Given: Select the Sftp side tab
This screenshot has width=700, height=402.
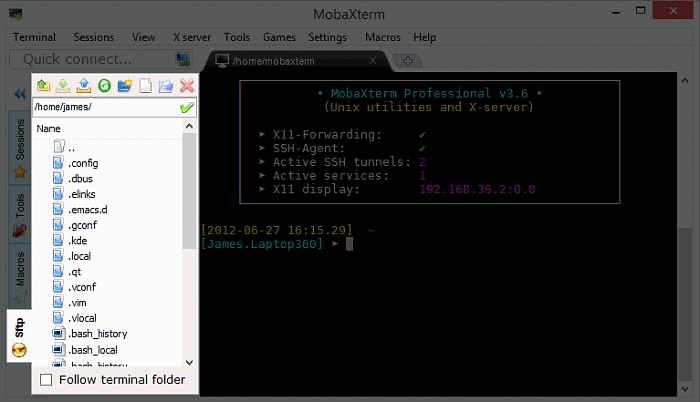Looking at the screenshot, I should pos(19,335).
